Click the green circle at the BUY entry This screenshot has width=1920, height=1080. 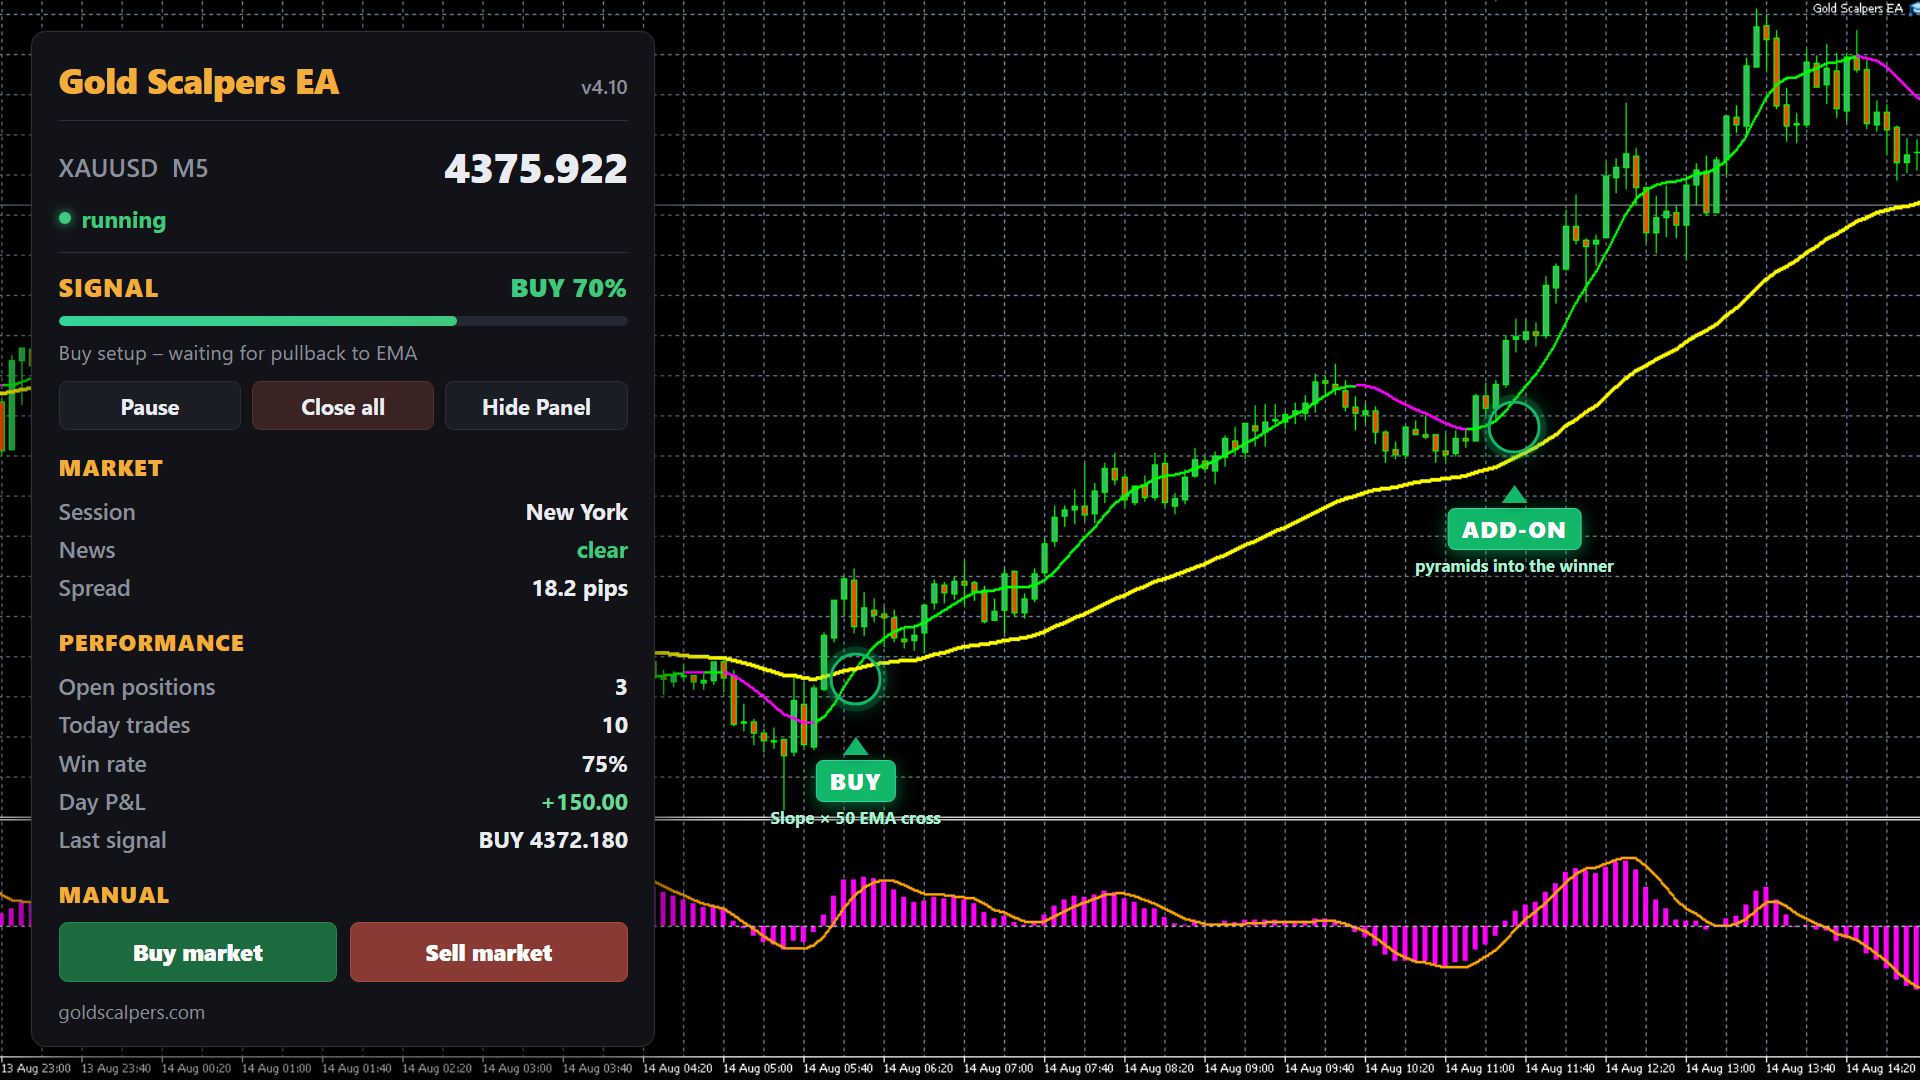pos(855,679)
